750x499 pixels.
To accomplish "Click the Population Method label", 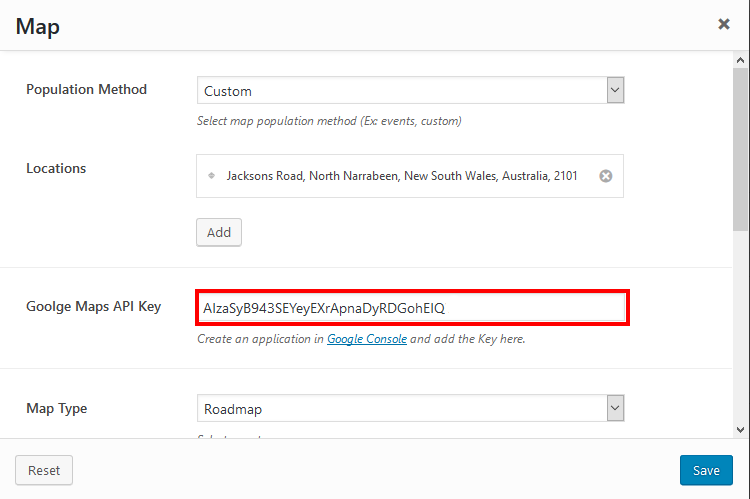I will (x=86, y=89).
